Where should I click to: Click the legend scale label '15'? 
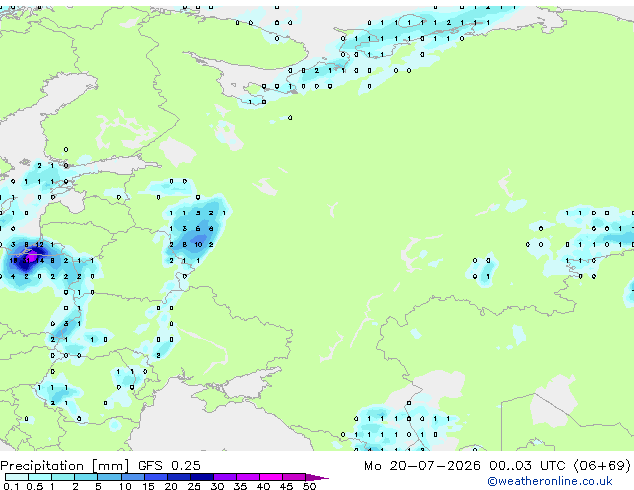click(148, 486)
